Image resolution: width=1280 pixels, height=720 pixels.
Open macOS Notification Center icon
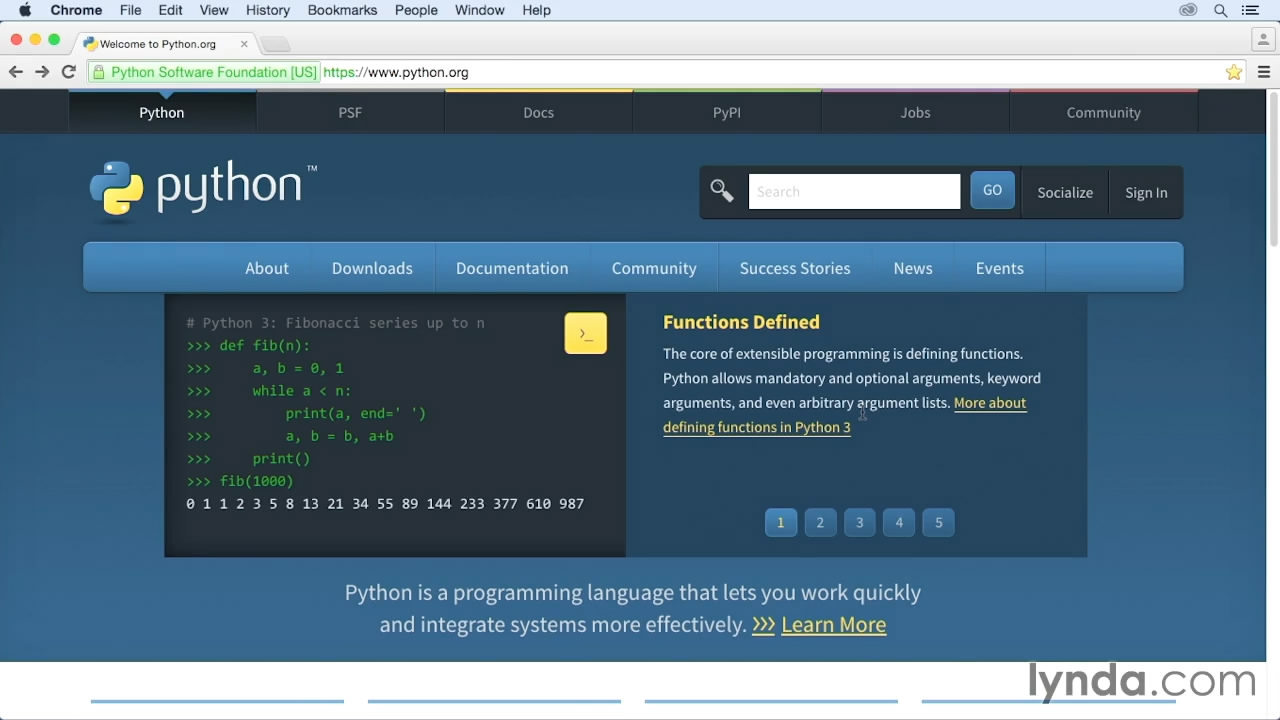point(1250,10)
